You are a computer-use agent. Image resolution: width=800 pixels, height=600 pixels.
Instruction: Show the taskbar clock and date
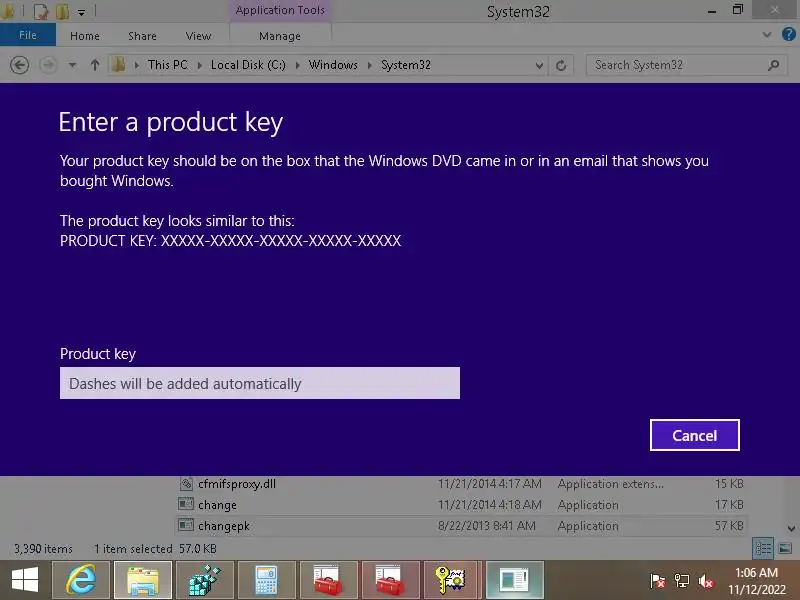757,581
